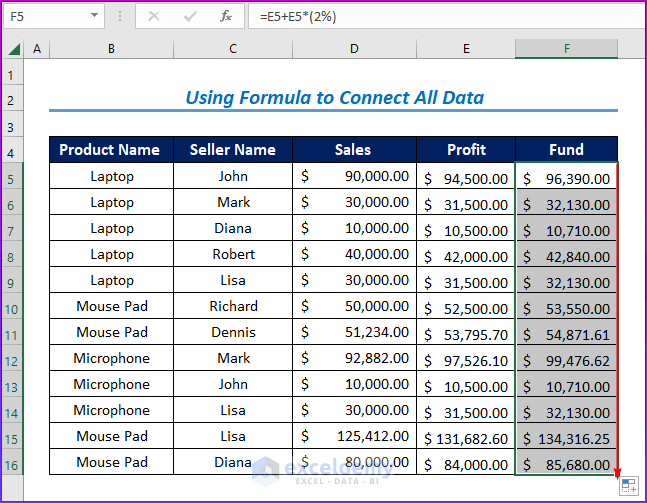Select Profit cell $ 84,000.00
Viewport: 647px width, 503px height.
(466, 462)
